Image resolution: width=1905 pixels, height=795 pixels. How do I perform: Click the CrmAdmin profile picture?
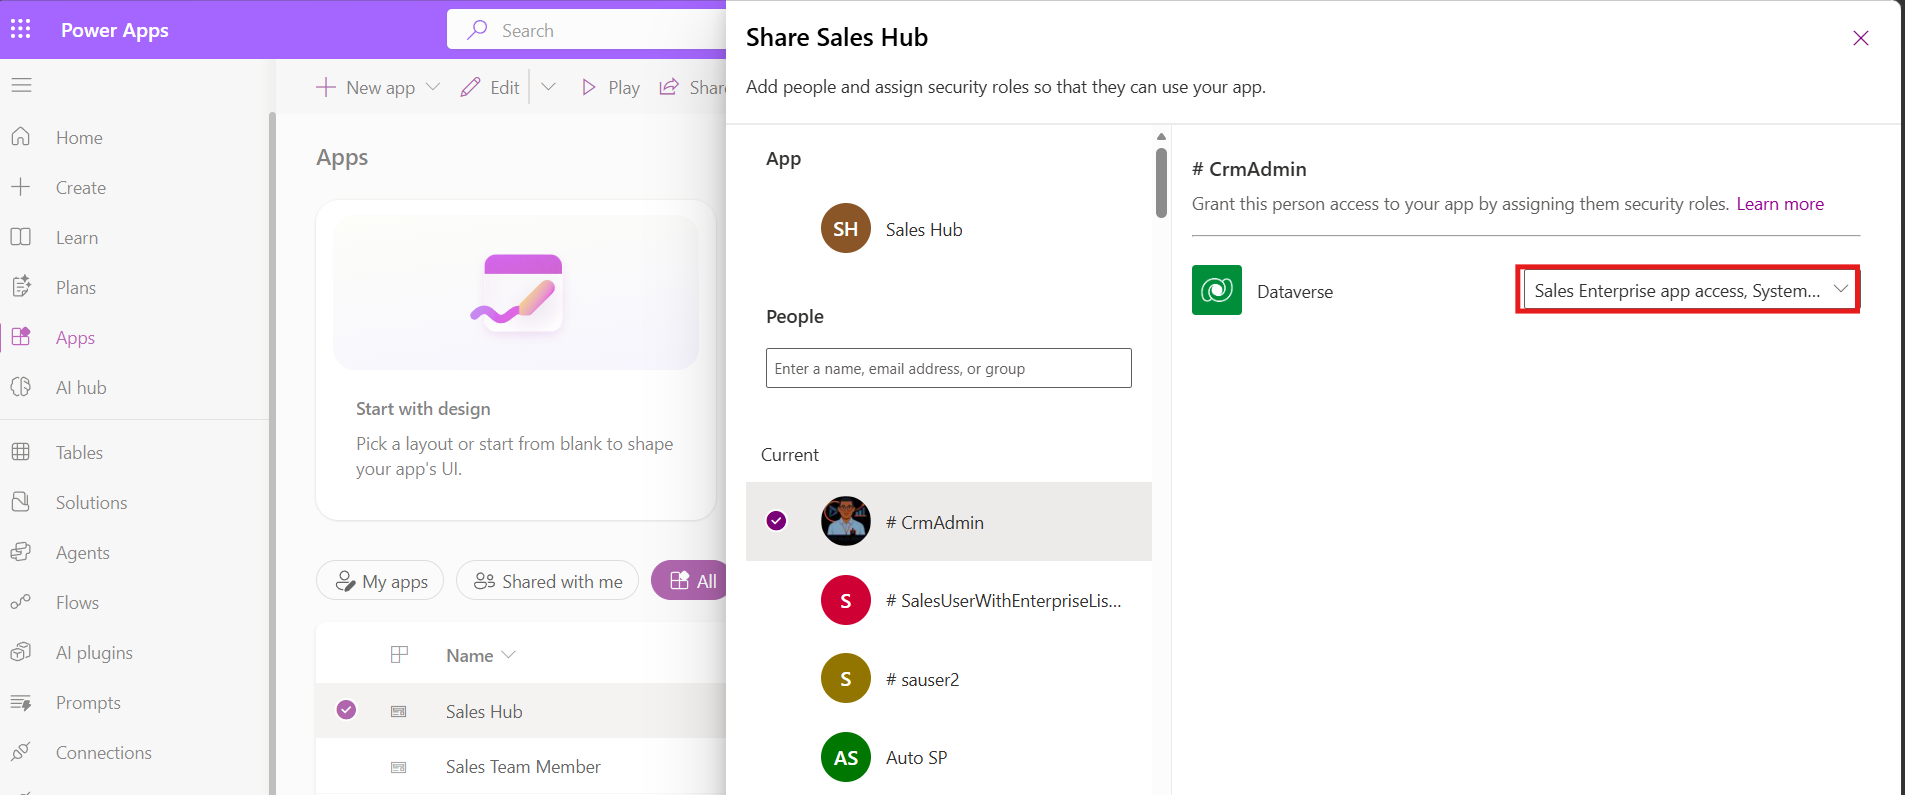(x=846, y=521)
